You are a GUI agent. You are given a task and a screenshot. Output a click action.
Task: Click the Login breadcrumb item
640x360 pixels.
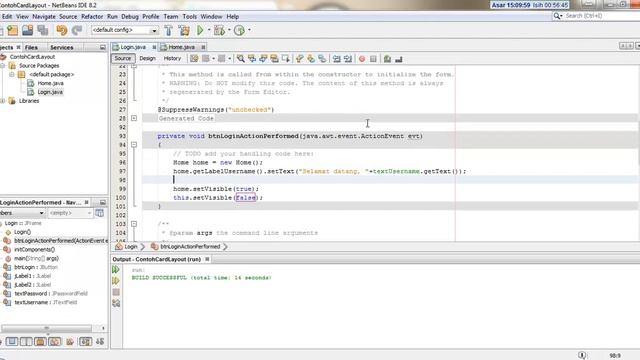click(x=131, y=247)
